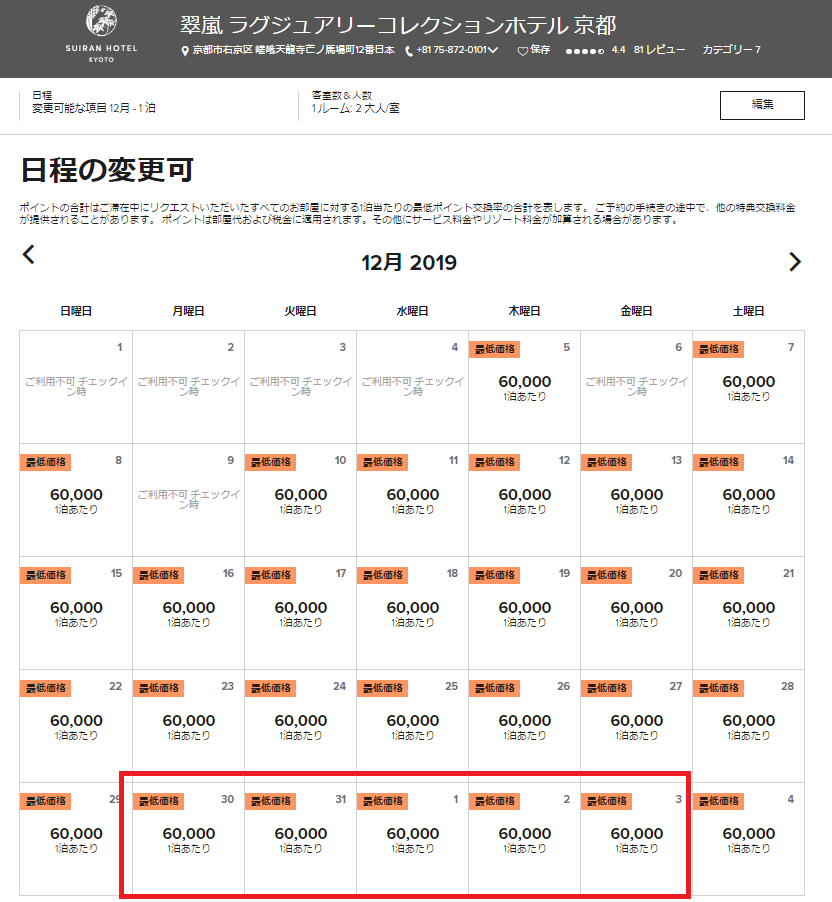Open the 81 レビュー reviews link

[x=659, y=50]
